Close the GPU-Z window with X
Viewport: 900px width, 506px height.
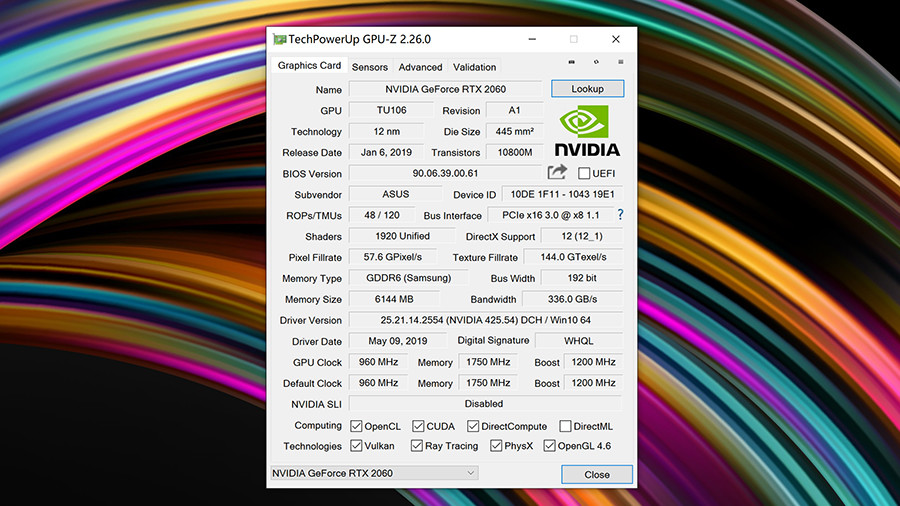tap(615, 39)
